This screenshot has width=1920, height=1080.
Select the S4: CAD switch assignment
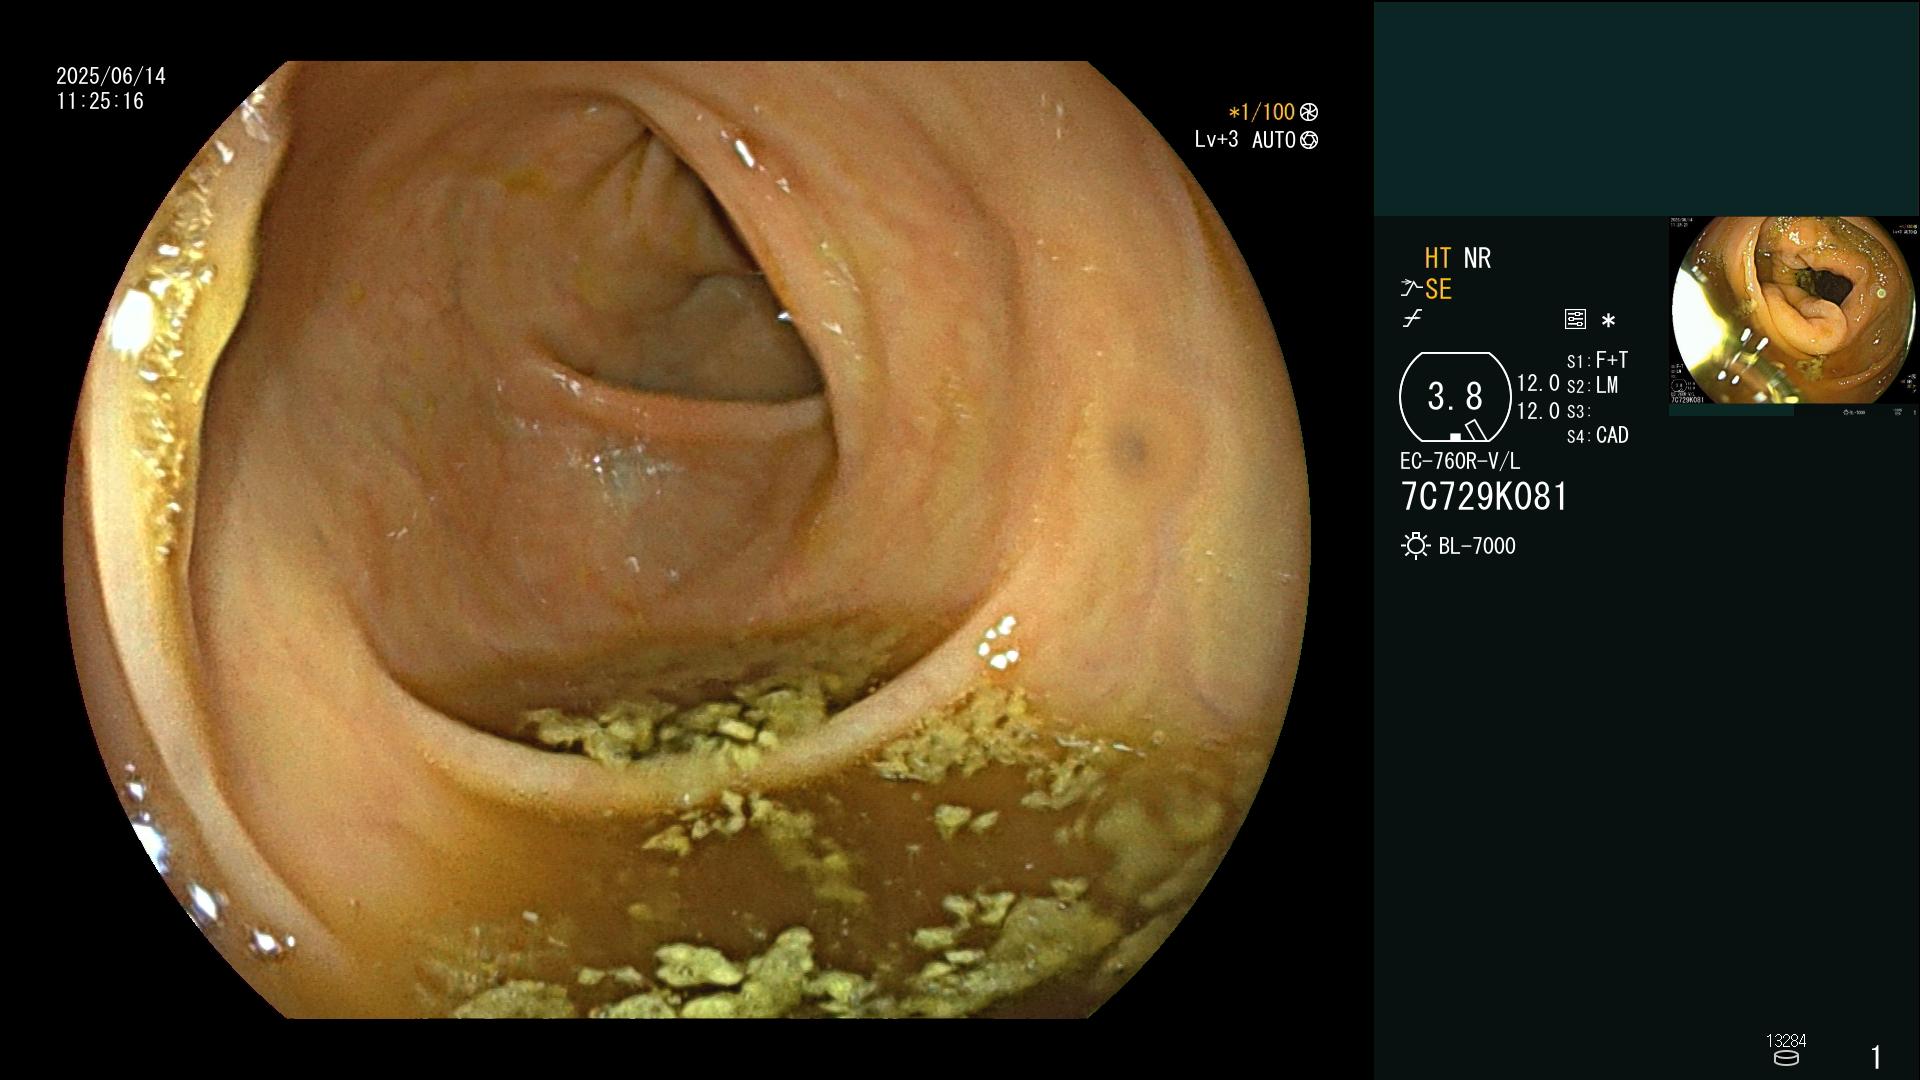point(1598,436)
